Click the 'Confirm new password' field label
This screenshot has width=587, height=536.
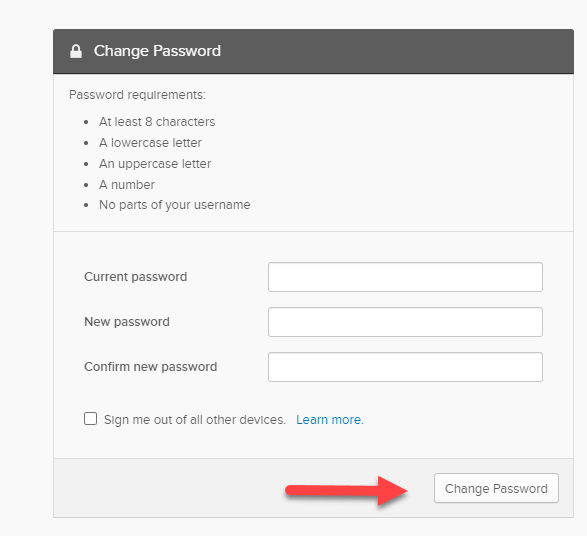(x=150, y=367)
